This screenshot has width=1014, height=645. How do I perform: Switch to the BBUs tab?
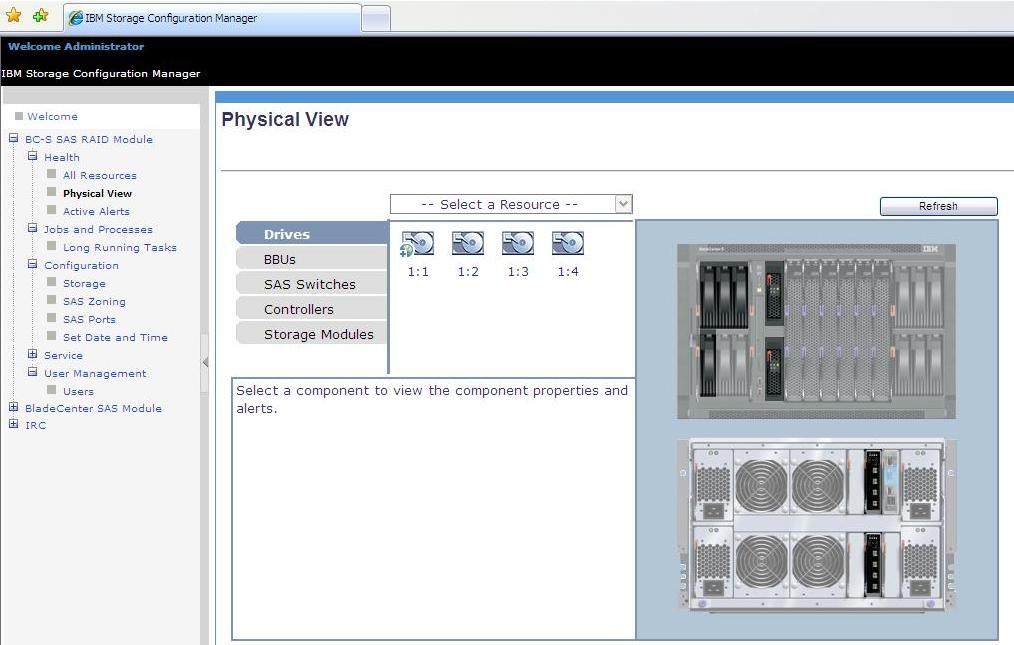[312, 259]
